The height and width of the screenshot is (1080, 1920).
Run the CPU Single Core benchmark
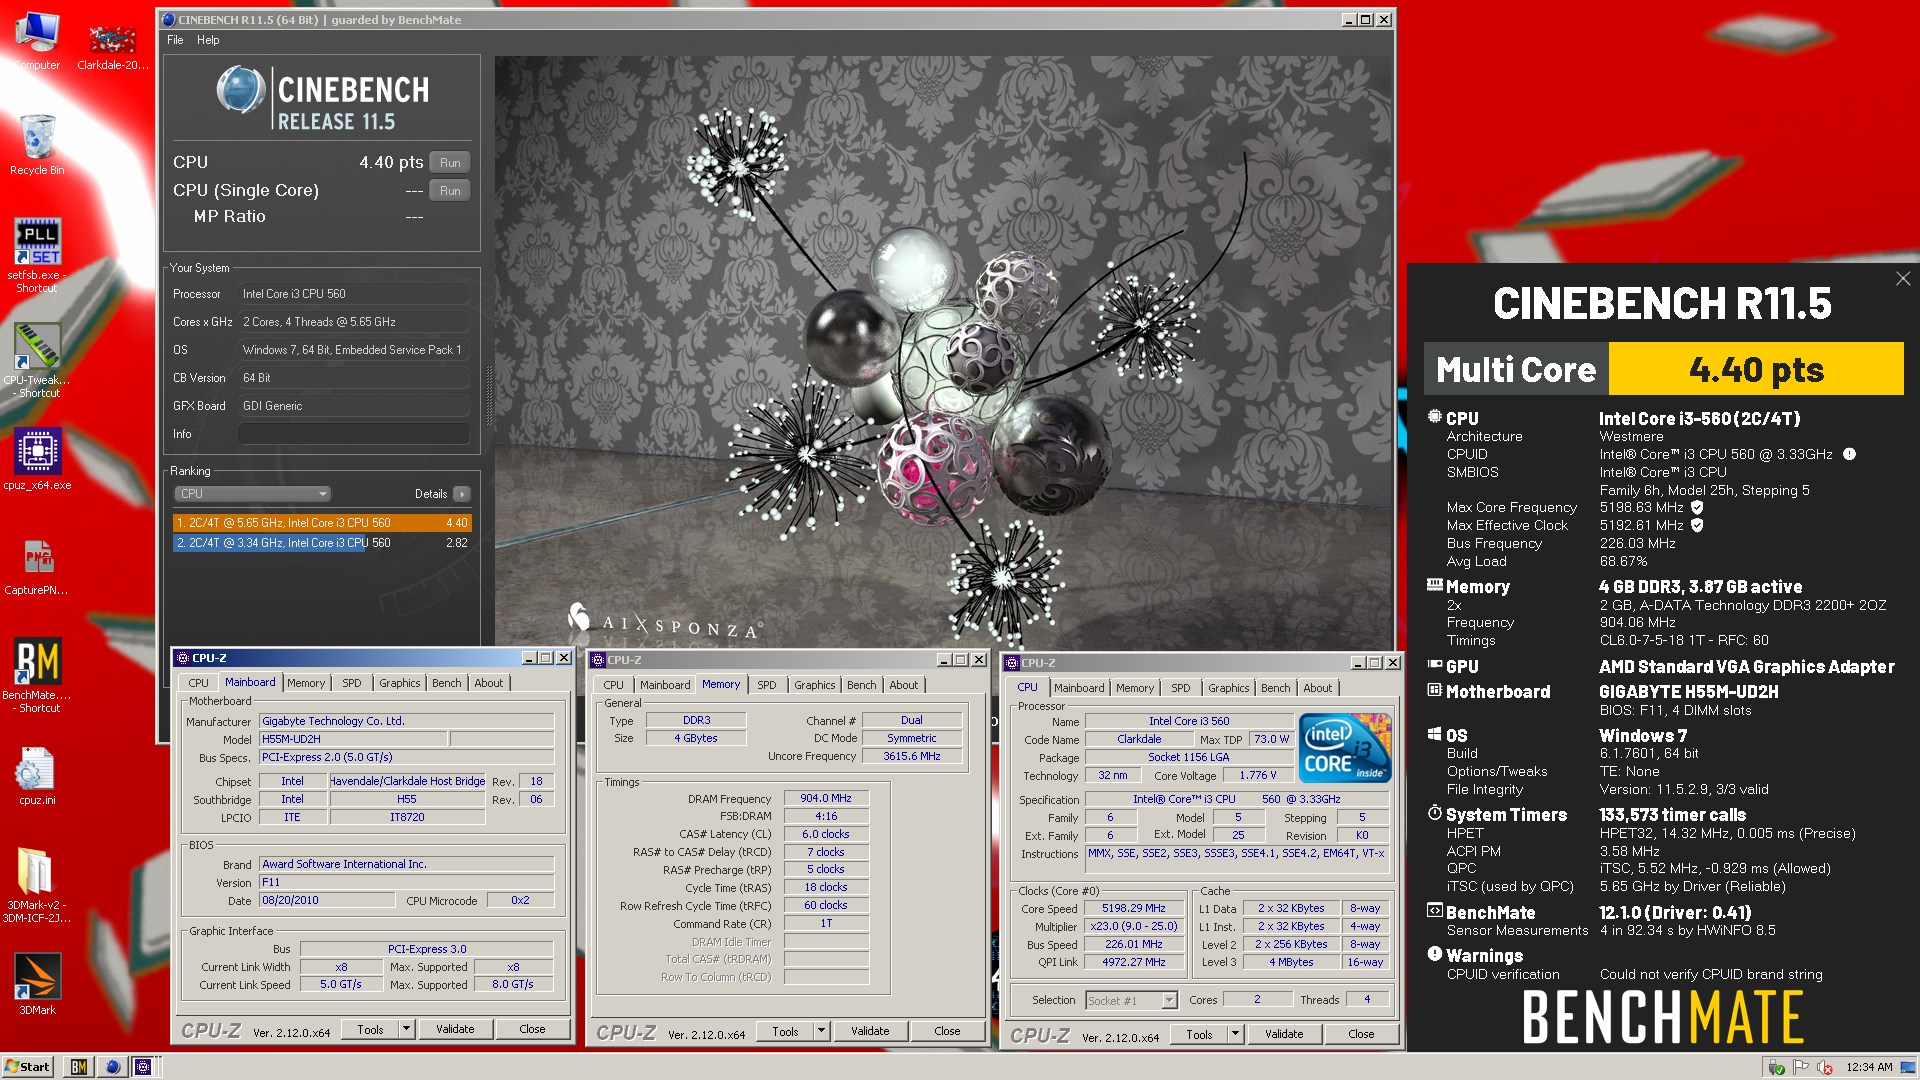click(450, 191)
